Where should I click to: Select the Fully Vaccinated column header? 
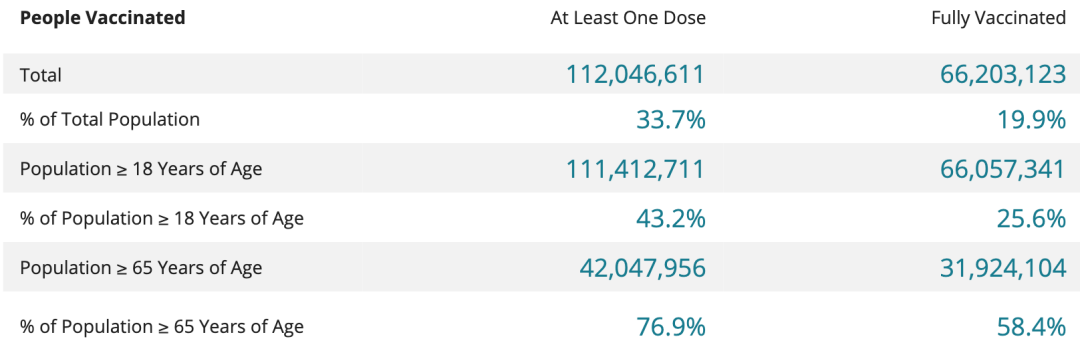click(x=999, y=19)
